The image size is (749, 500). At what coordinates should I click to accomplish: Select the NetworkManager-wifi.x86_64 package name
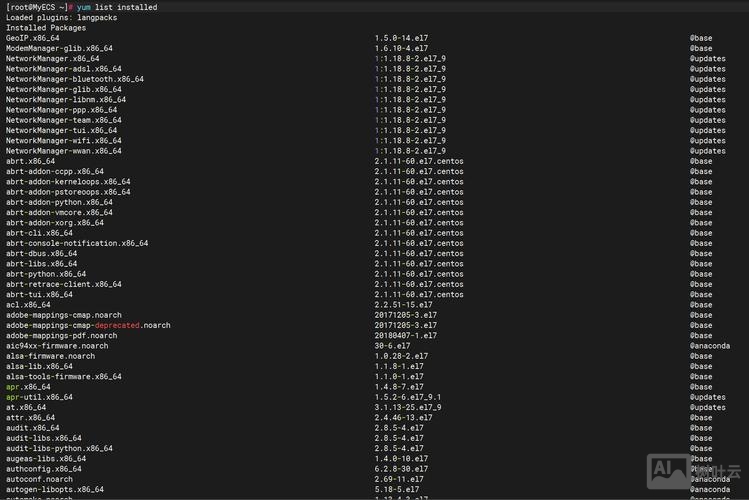pos(64,140)
